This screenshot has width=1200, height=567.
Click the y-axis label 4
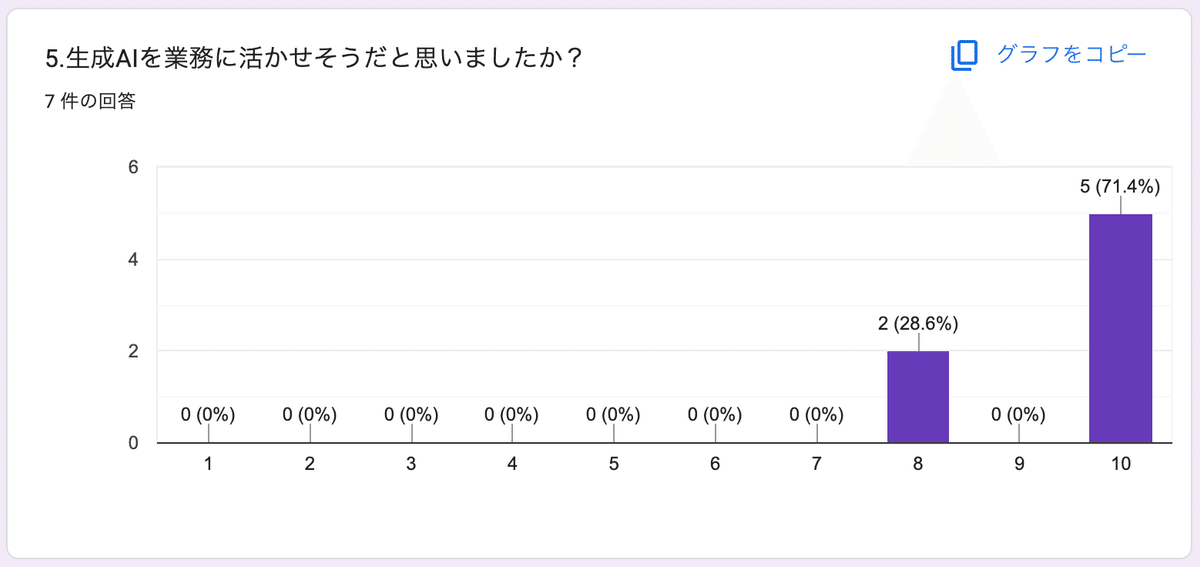[x=131, y=260]
